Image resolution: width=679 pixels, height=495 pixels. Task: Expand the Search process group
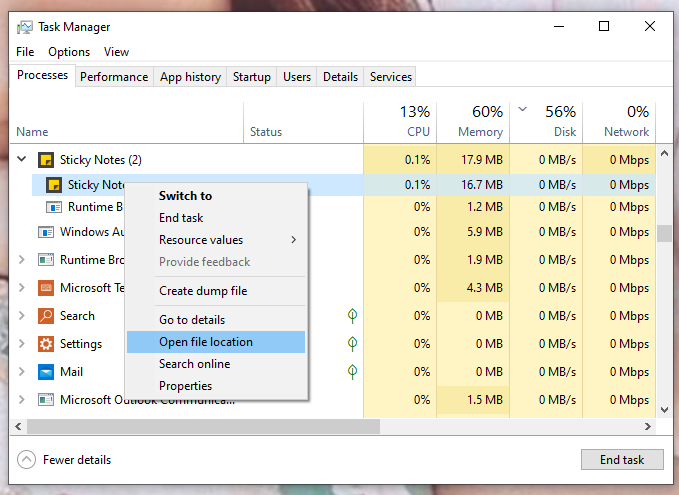pyautogui.click(x=22, y=315)
